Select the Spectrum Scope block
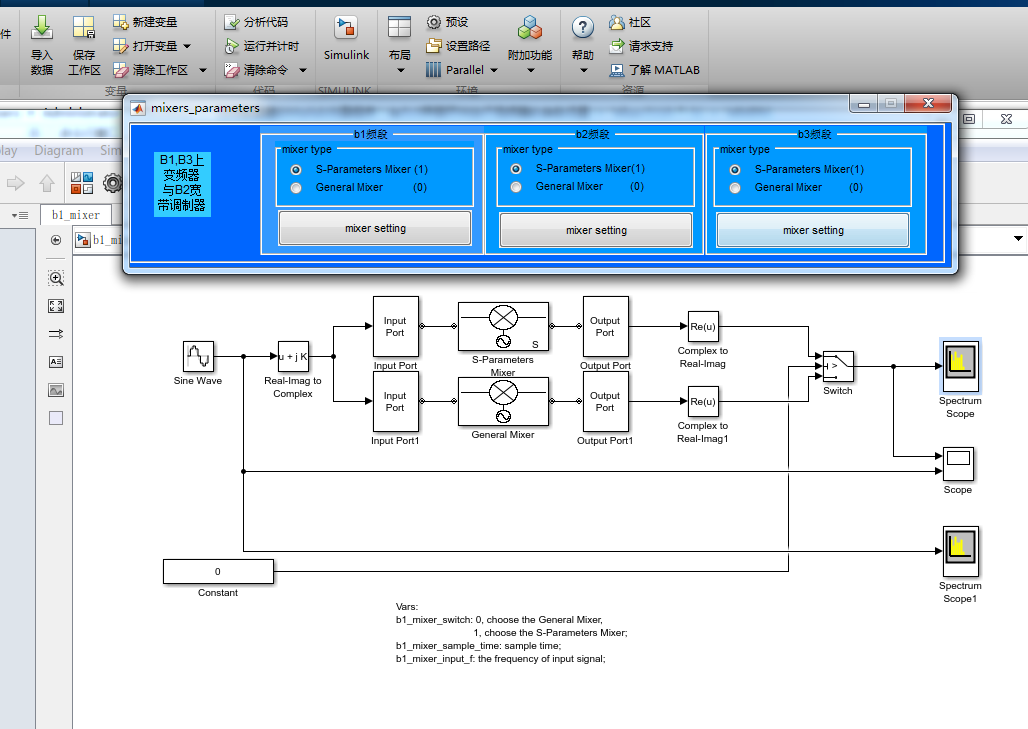This screenshot has width=1028, height=729. 960,364
